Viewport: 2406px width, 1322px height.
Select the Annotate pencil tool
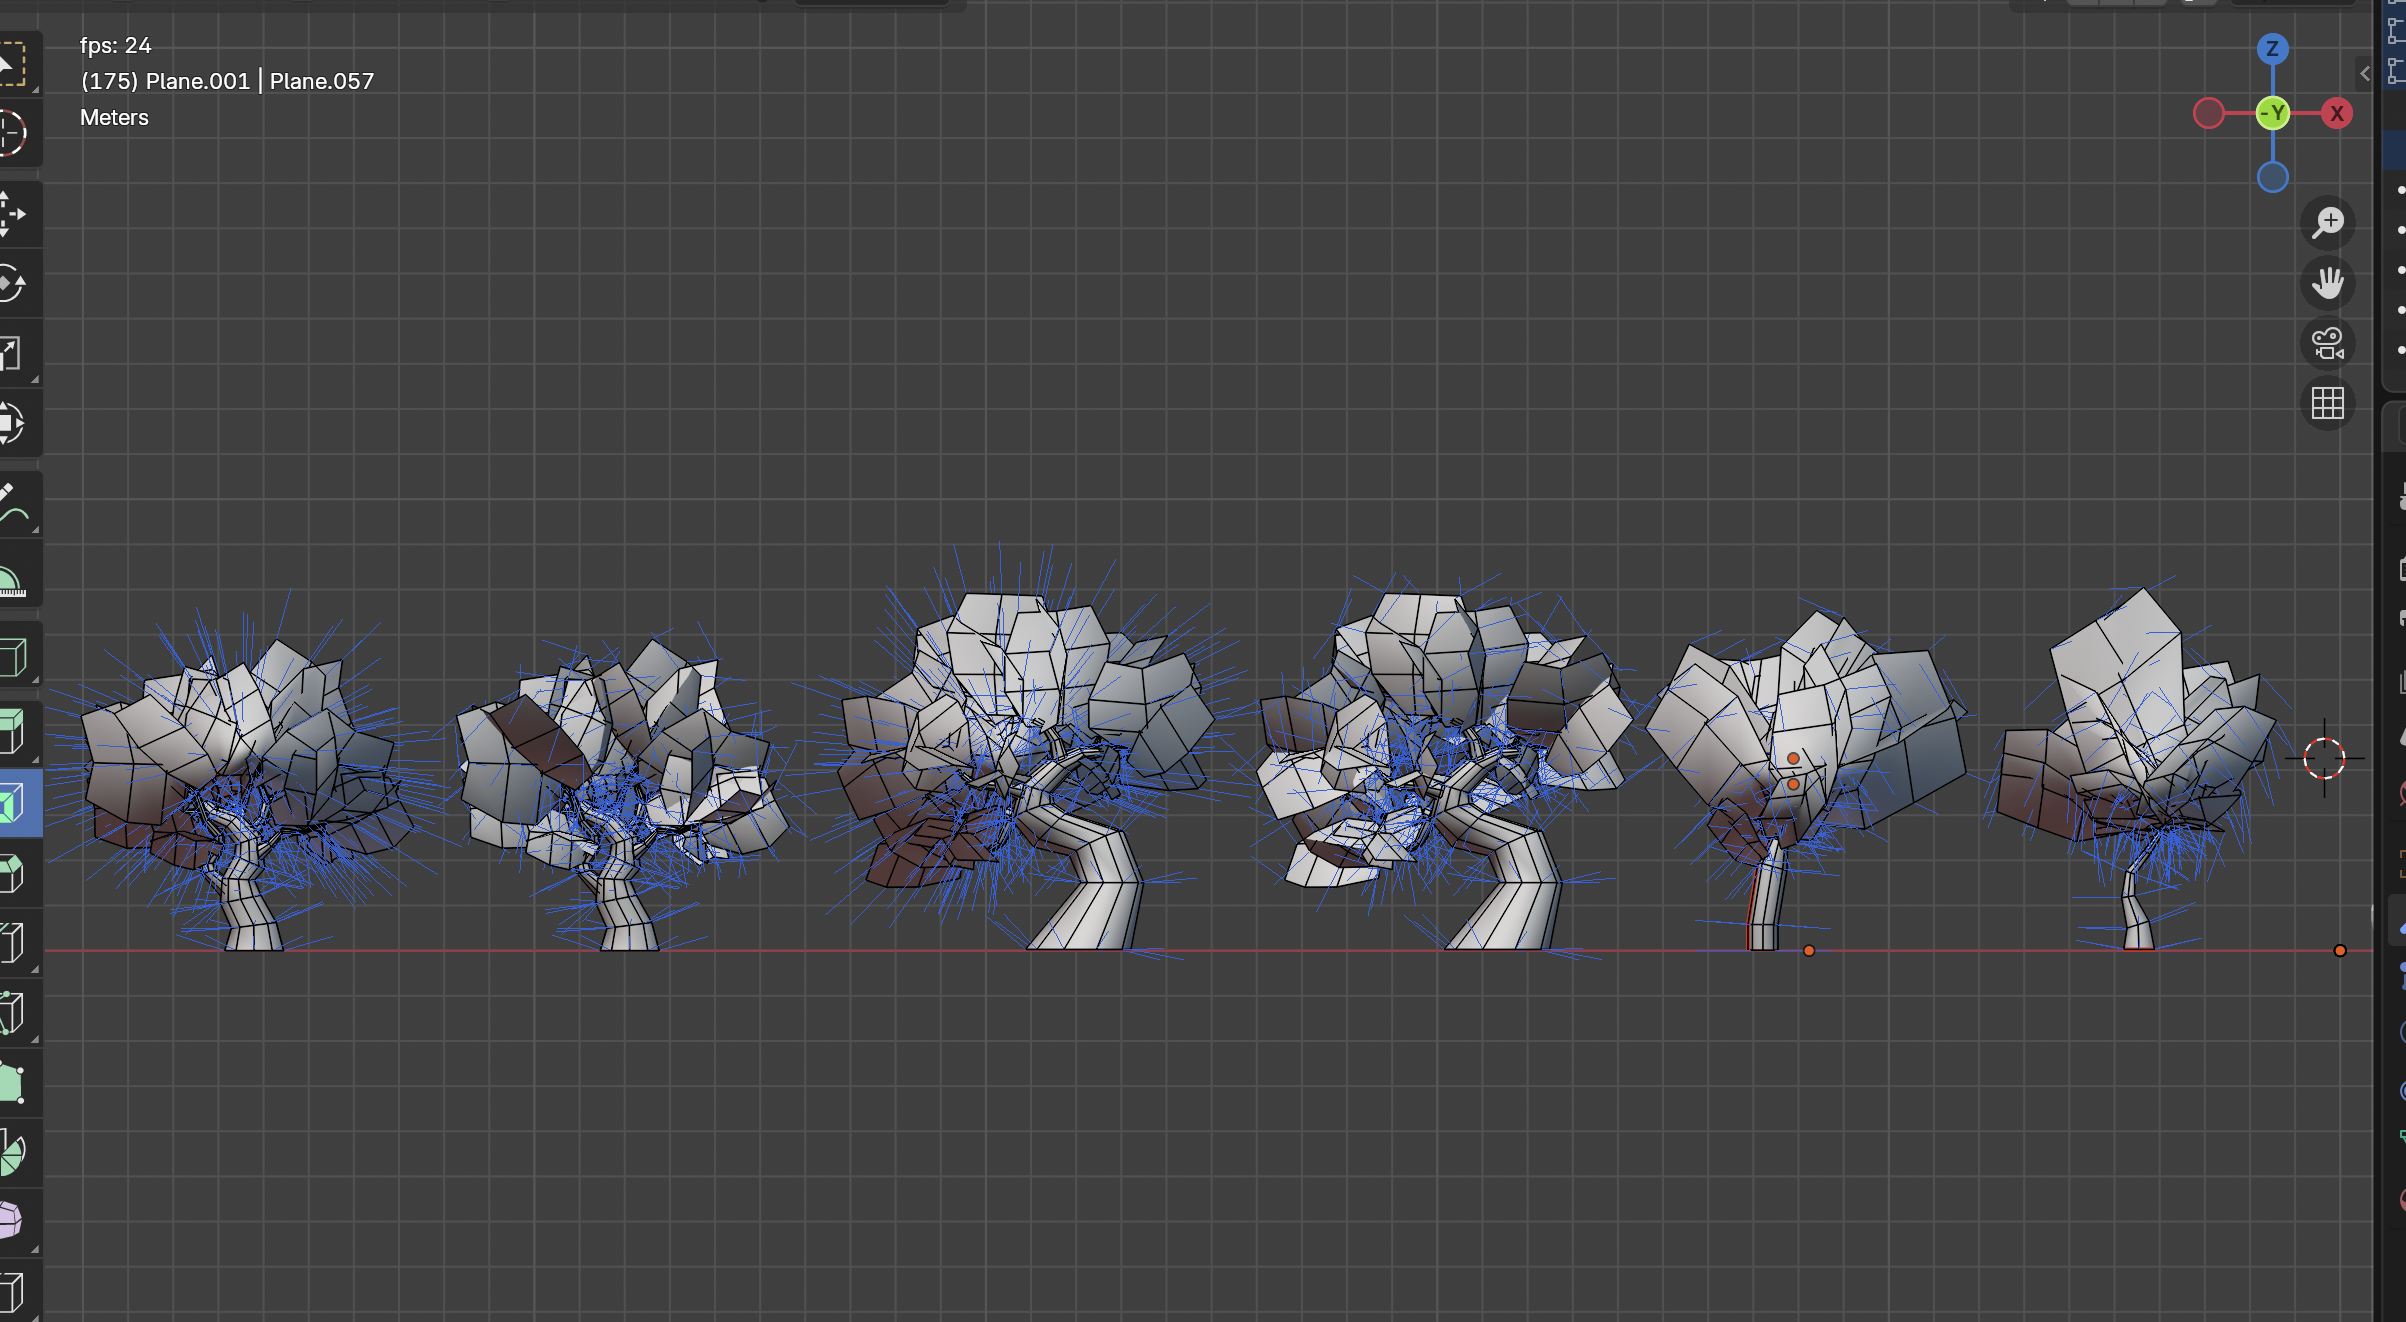click(x=12, y=505)
